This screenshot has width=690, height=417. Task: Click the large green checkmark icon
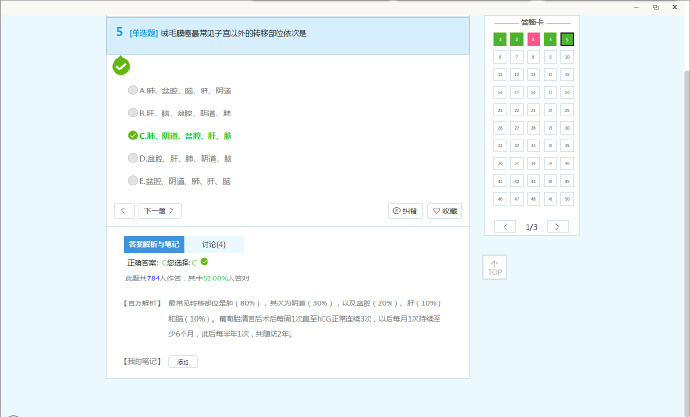(121, 66)
